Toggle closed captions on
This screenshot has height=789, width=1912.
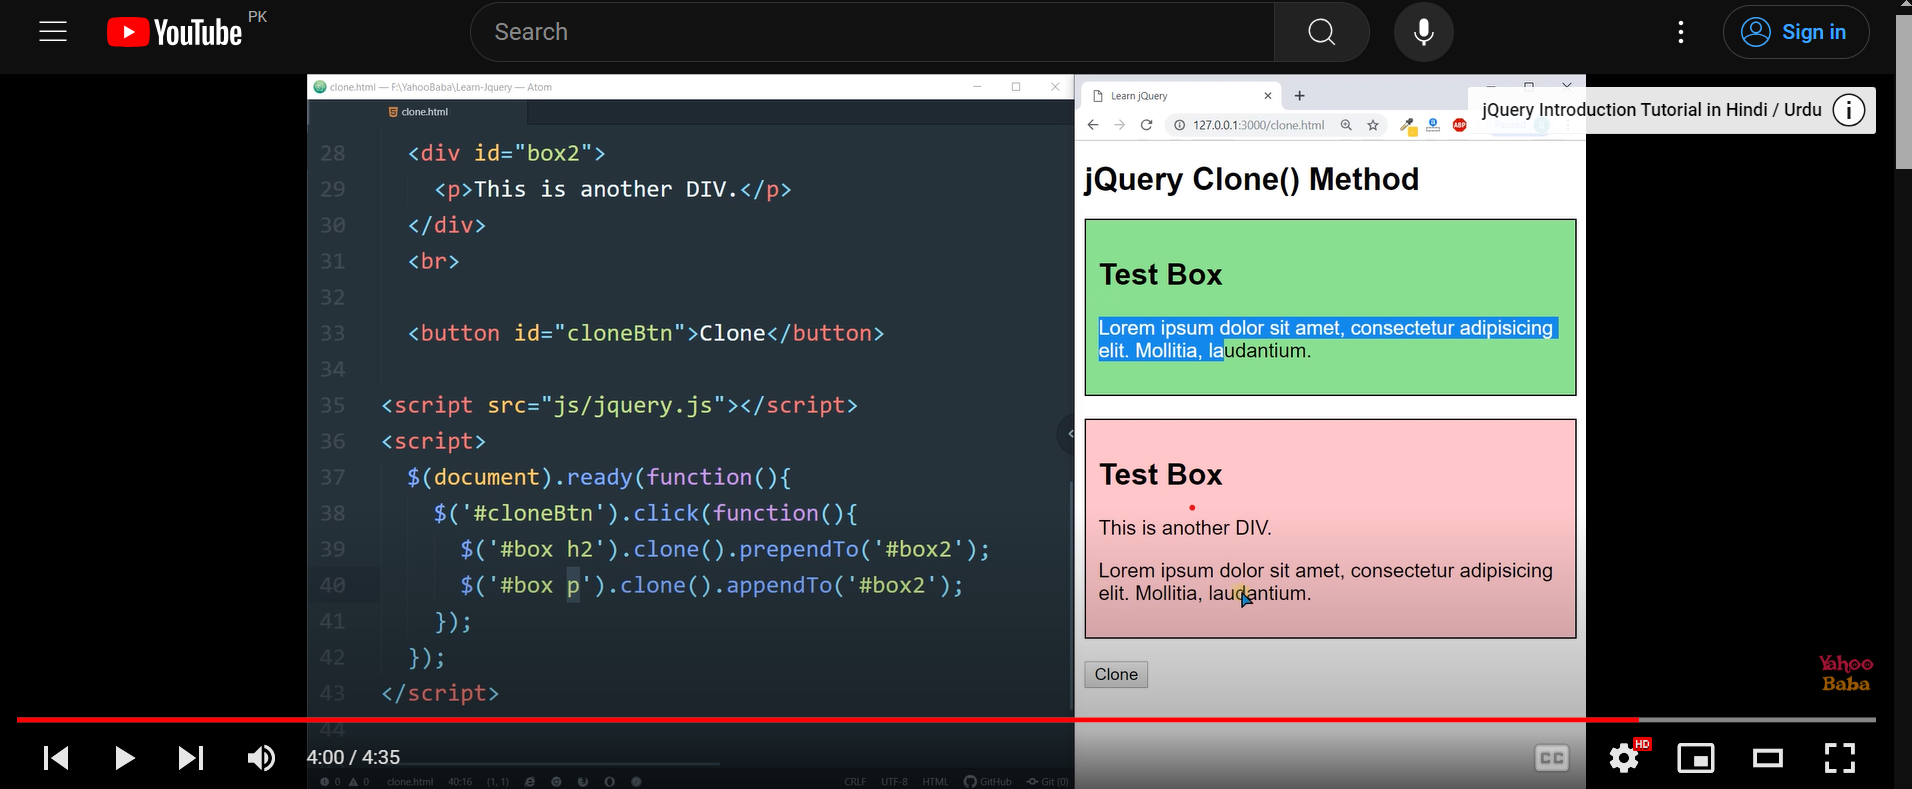(1551, 758)
